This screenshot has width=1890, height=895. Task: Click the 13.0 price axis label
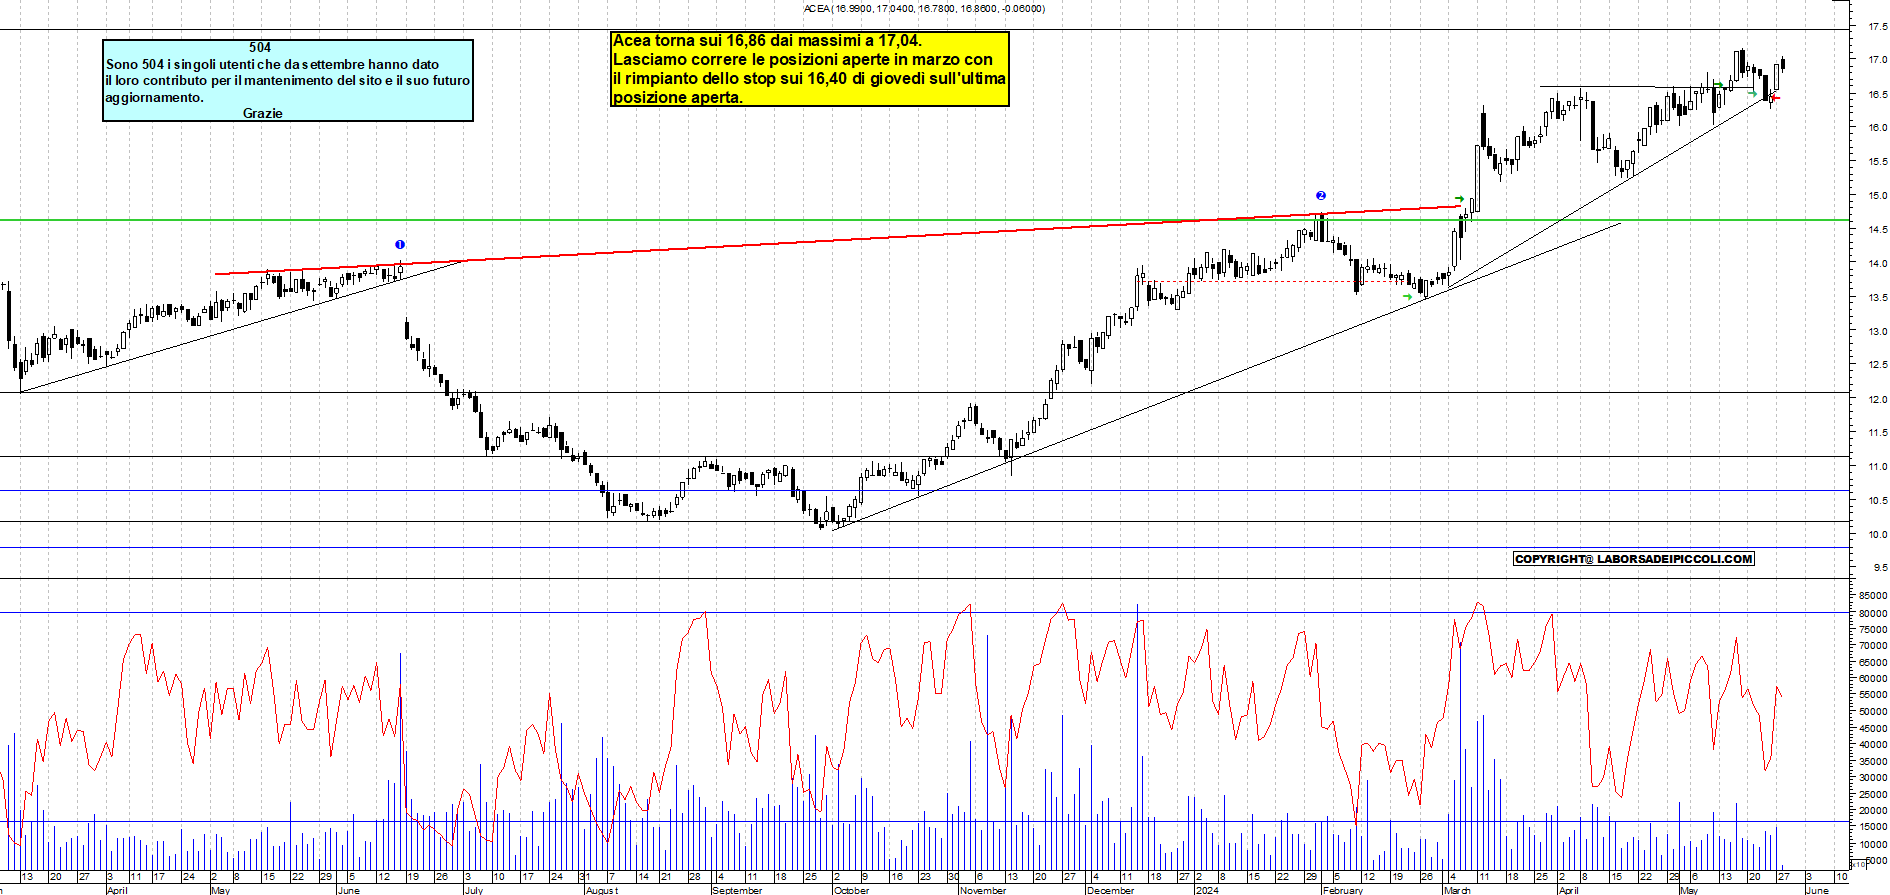[x=1877, y=332]
